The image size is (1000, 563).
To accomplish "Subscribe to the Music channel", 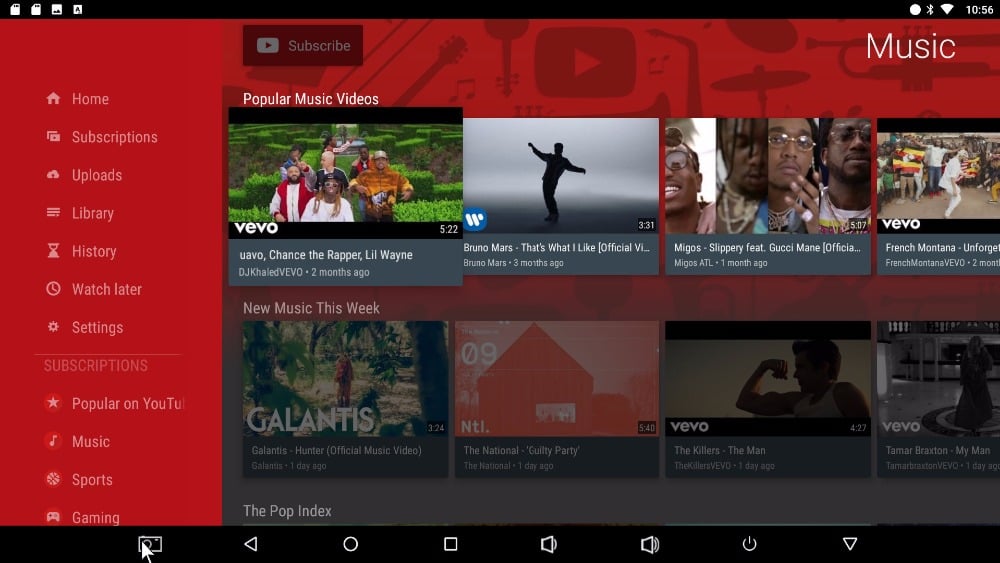I will click(303, 45).
